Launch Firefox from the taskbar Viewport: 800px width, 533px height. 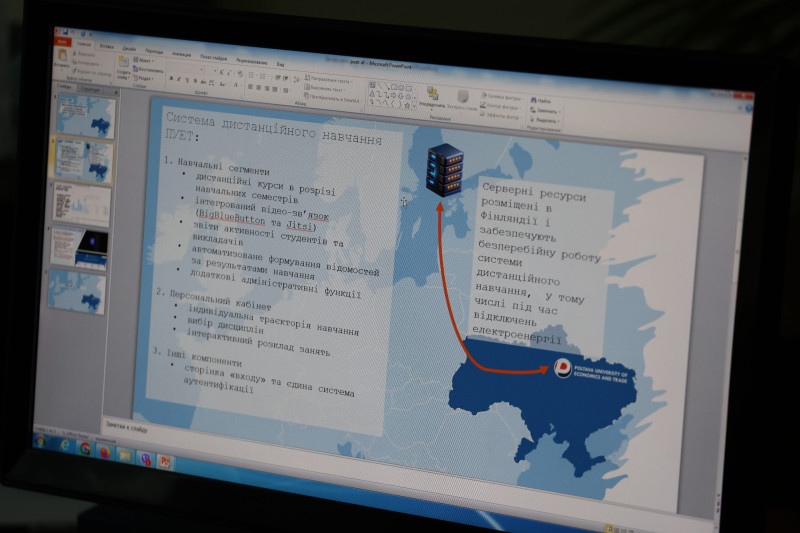[105, 452]
